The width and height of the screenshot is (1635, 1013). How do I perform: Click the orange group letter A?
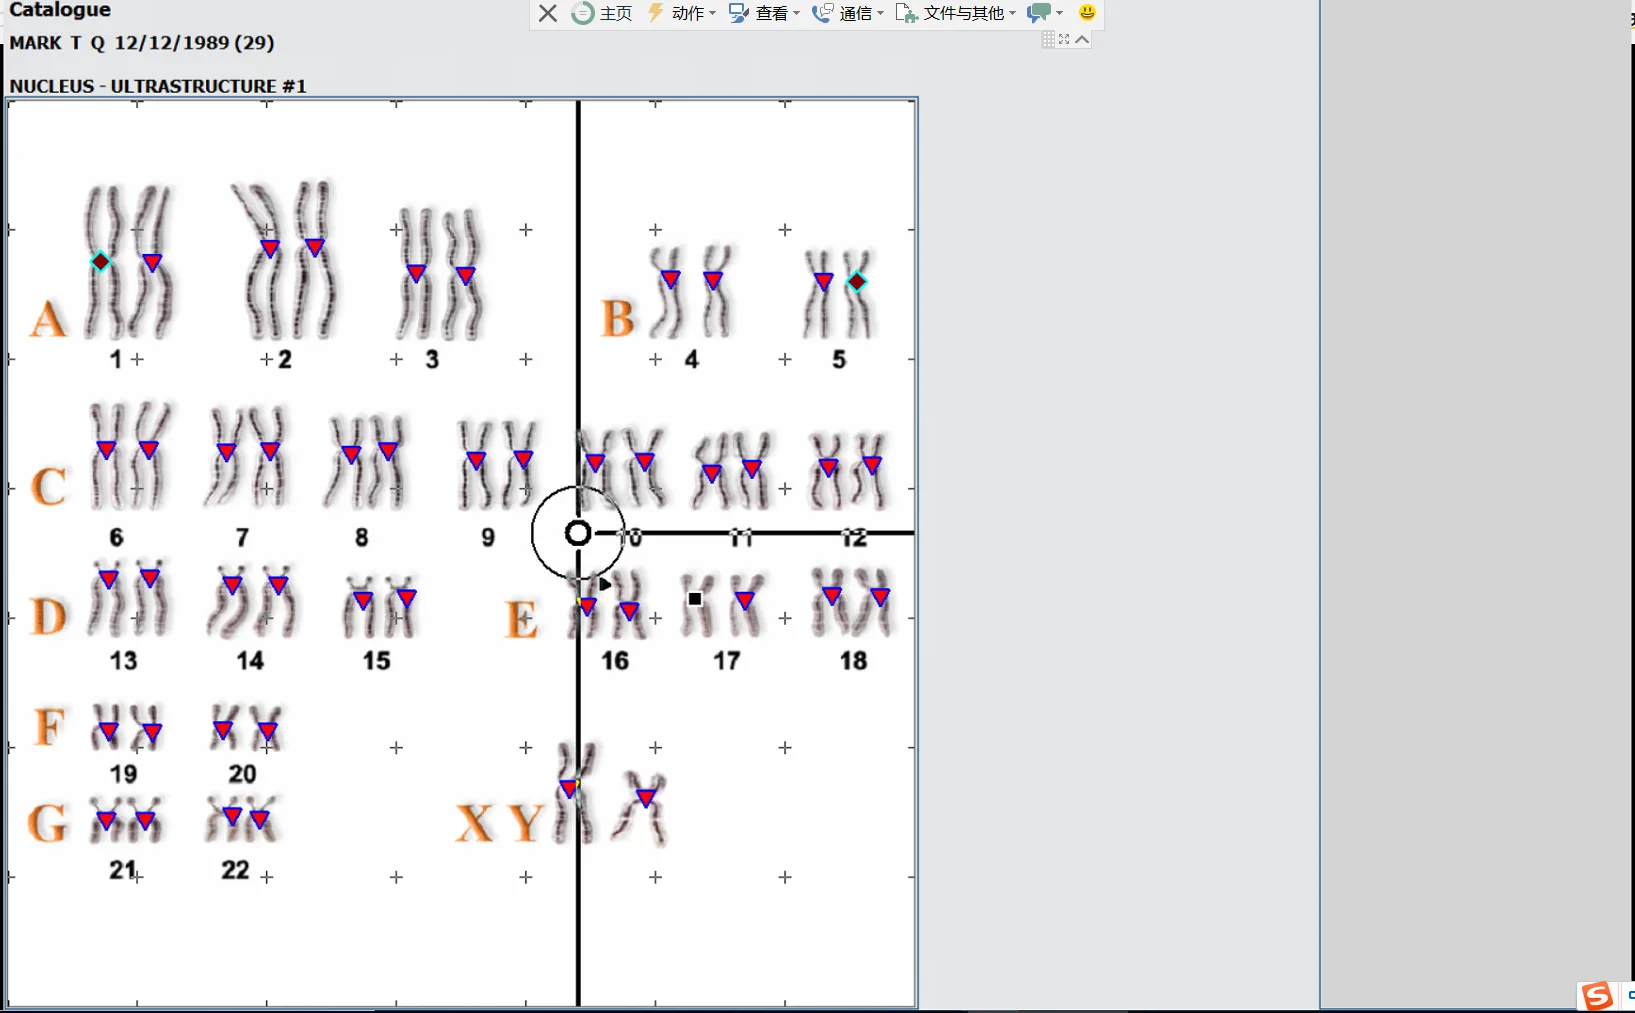click(x=48, y=320)
